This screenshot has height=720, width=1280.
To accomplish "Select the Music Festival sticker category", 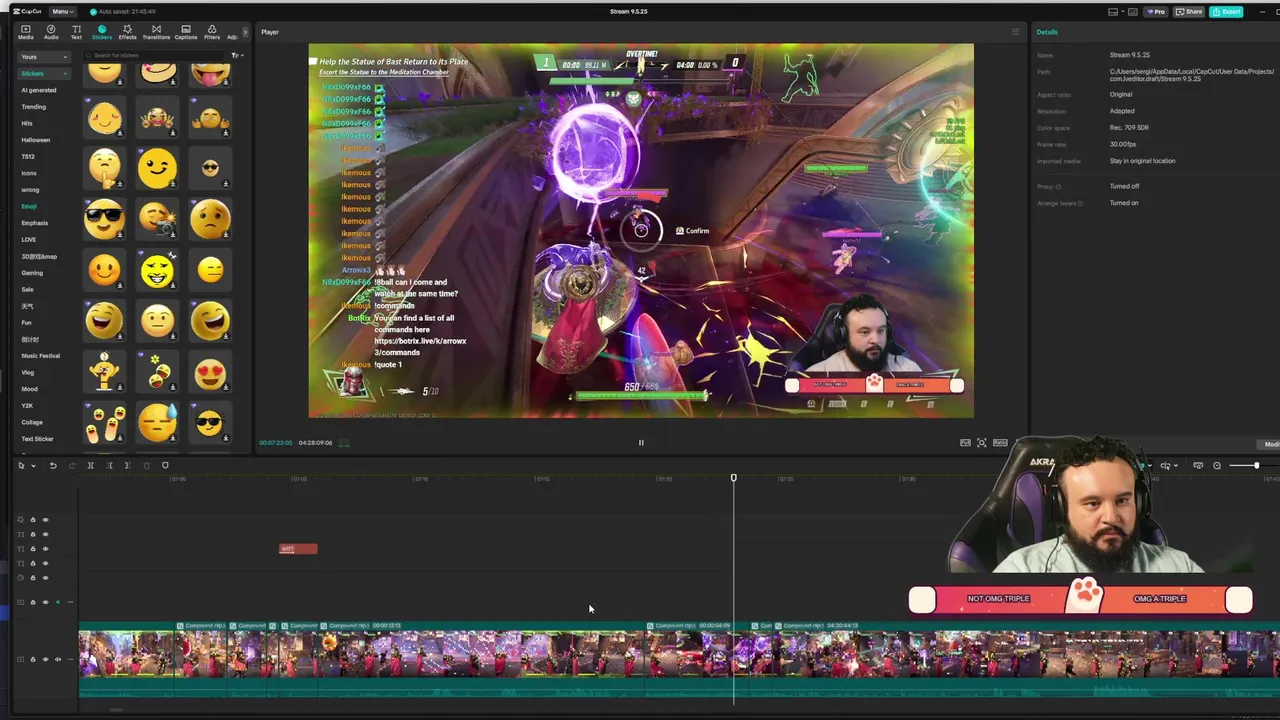I will coord(41,356).
